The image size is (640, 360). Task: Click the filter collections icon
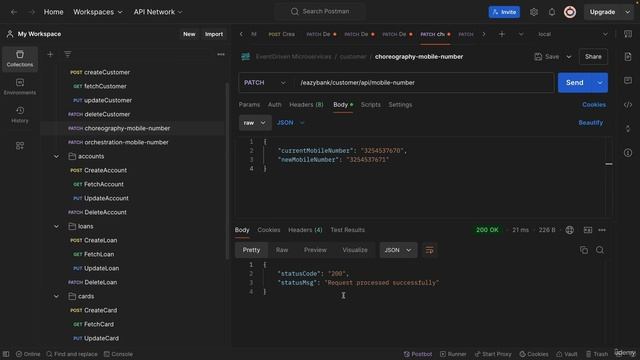coord(68,54)
